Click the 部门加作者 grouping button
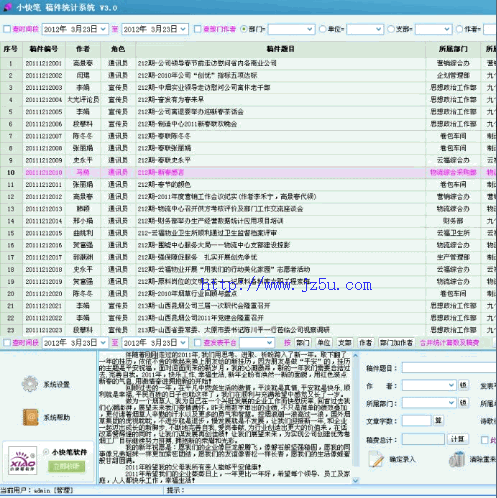This screenshot has width=497, height=498. [396, 343]
